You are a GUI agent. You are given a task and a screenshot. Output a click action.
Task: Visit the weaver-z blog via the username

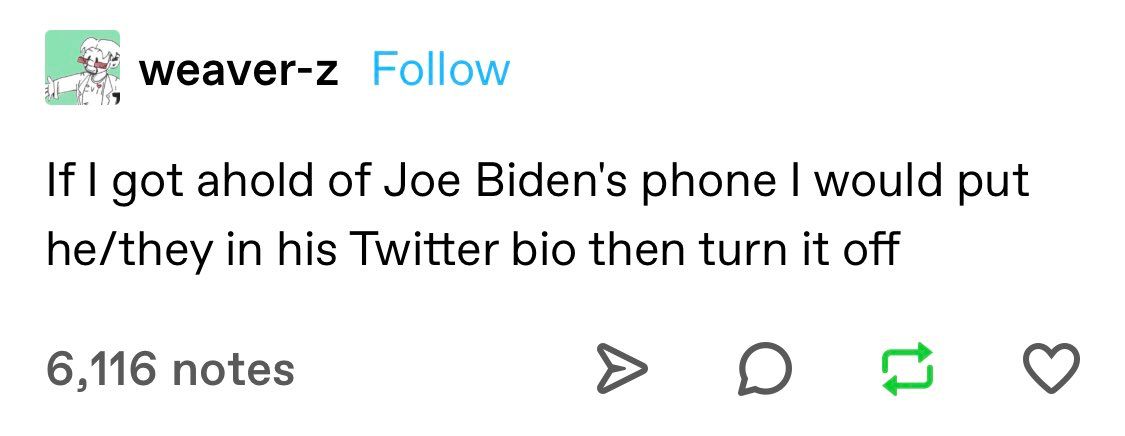(239, 70)
